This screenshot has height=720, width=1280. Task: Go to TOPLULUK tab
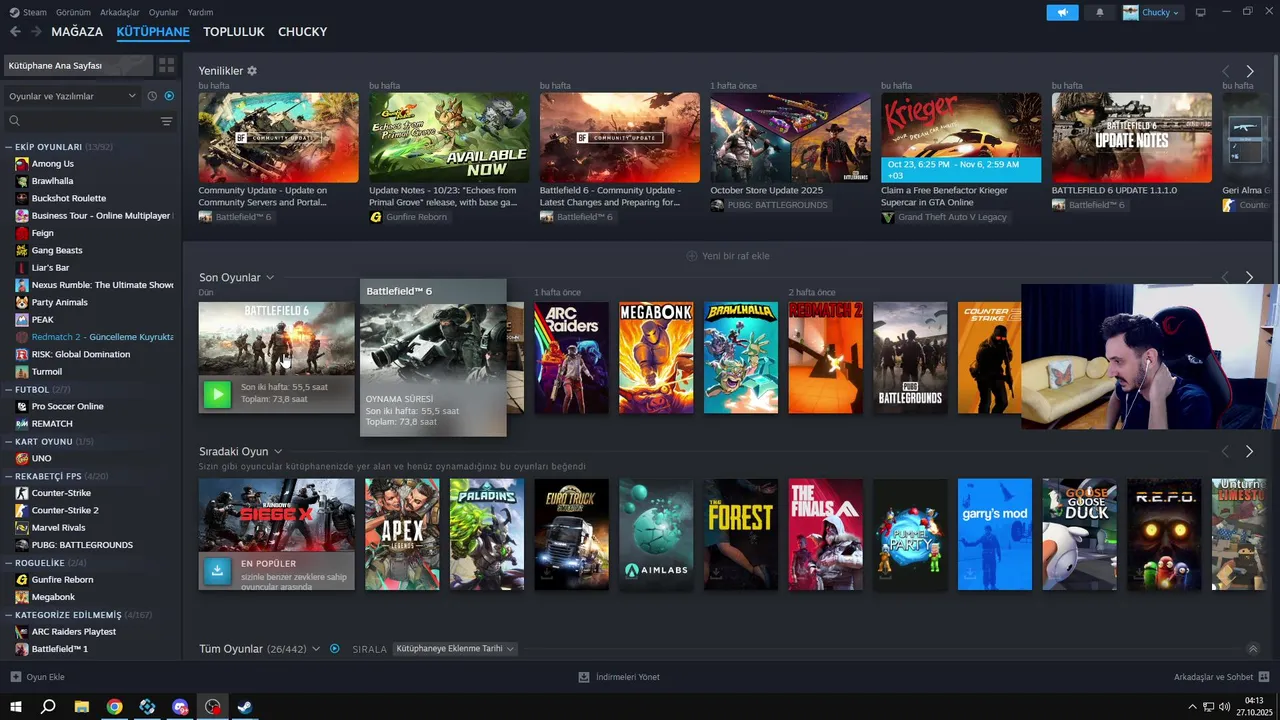[x=233, y=32]
